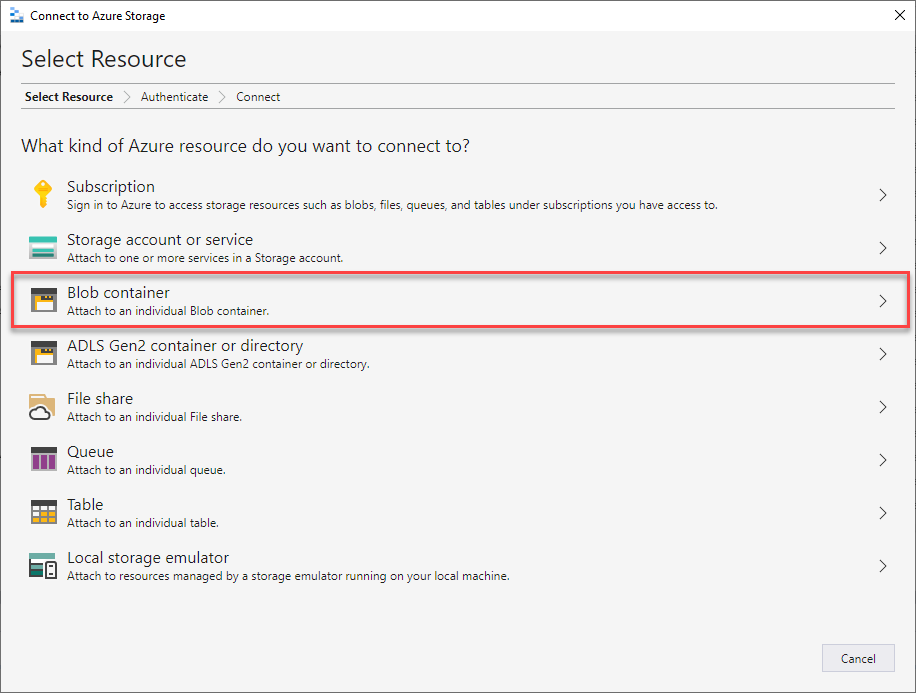Click 'Attach to an individual ADLS Gen2' description
The width and height of the screenshot is (916, 693).
click(218, 364)
